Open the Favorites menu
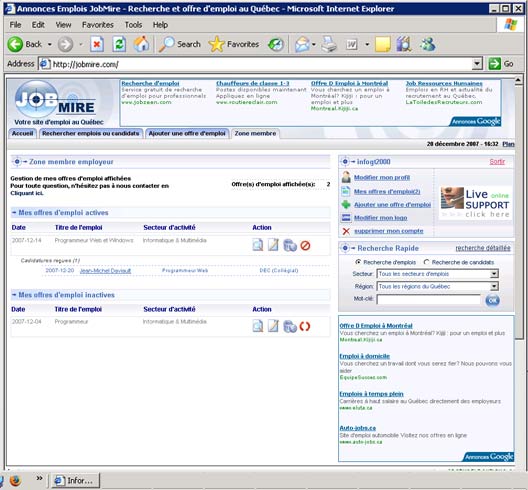The image size is (528, 490). pyautogui.click(x=98, y=25)
